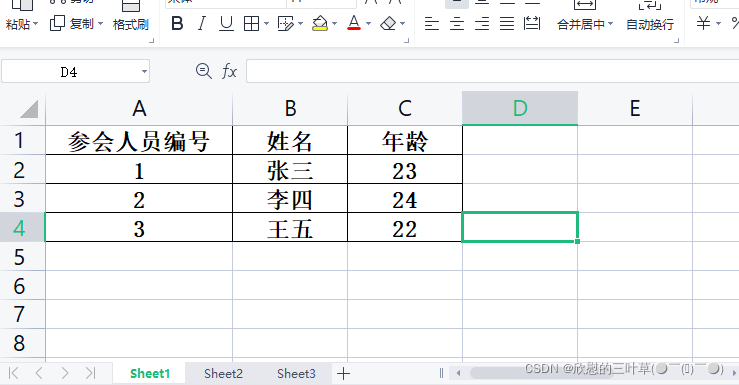Center text horizontally
The image size is (739, 385).
tap(457, 24)
